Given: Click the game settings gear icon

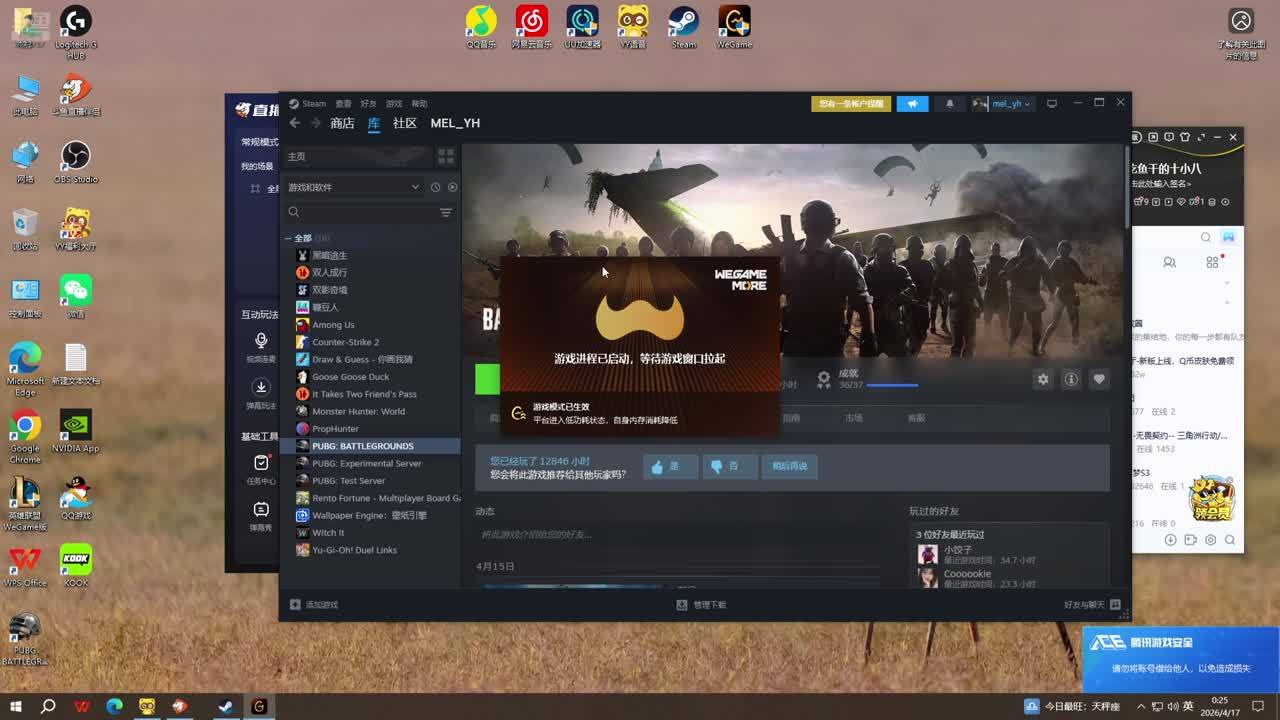Looking at the screenshot, I should tap(1043, 379).
